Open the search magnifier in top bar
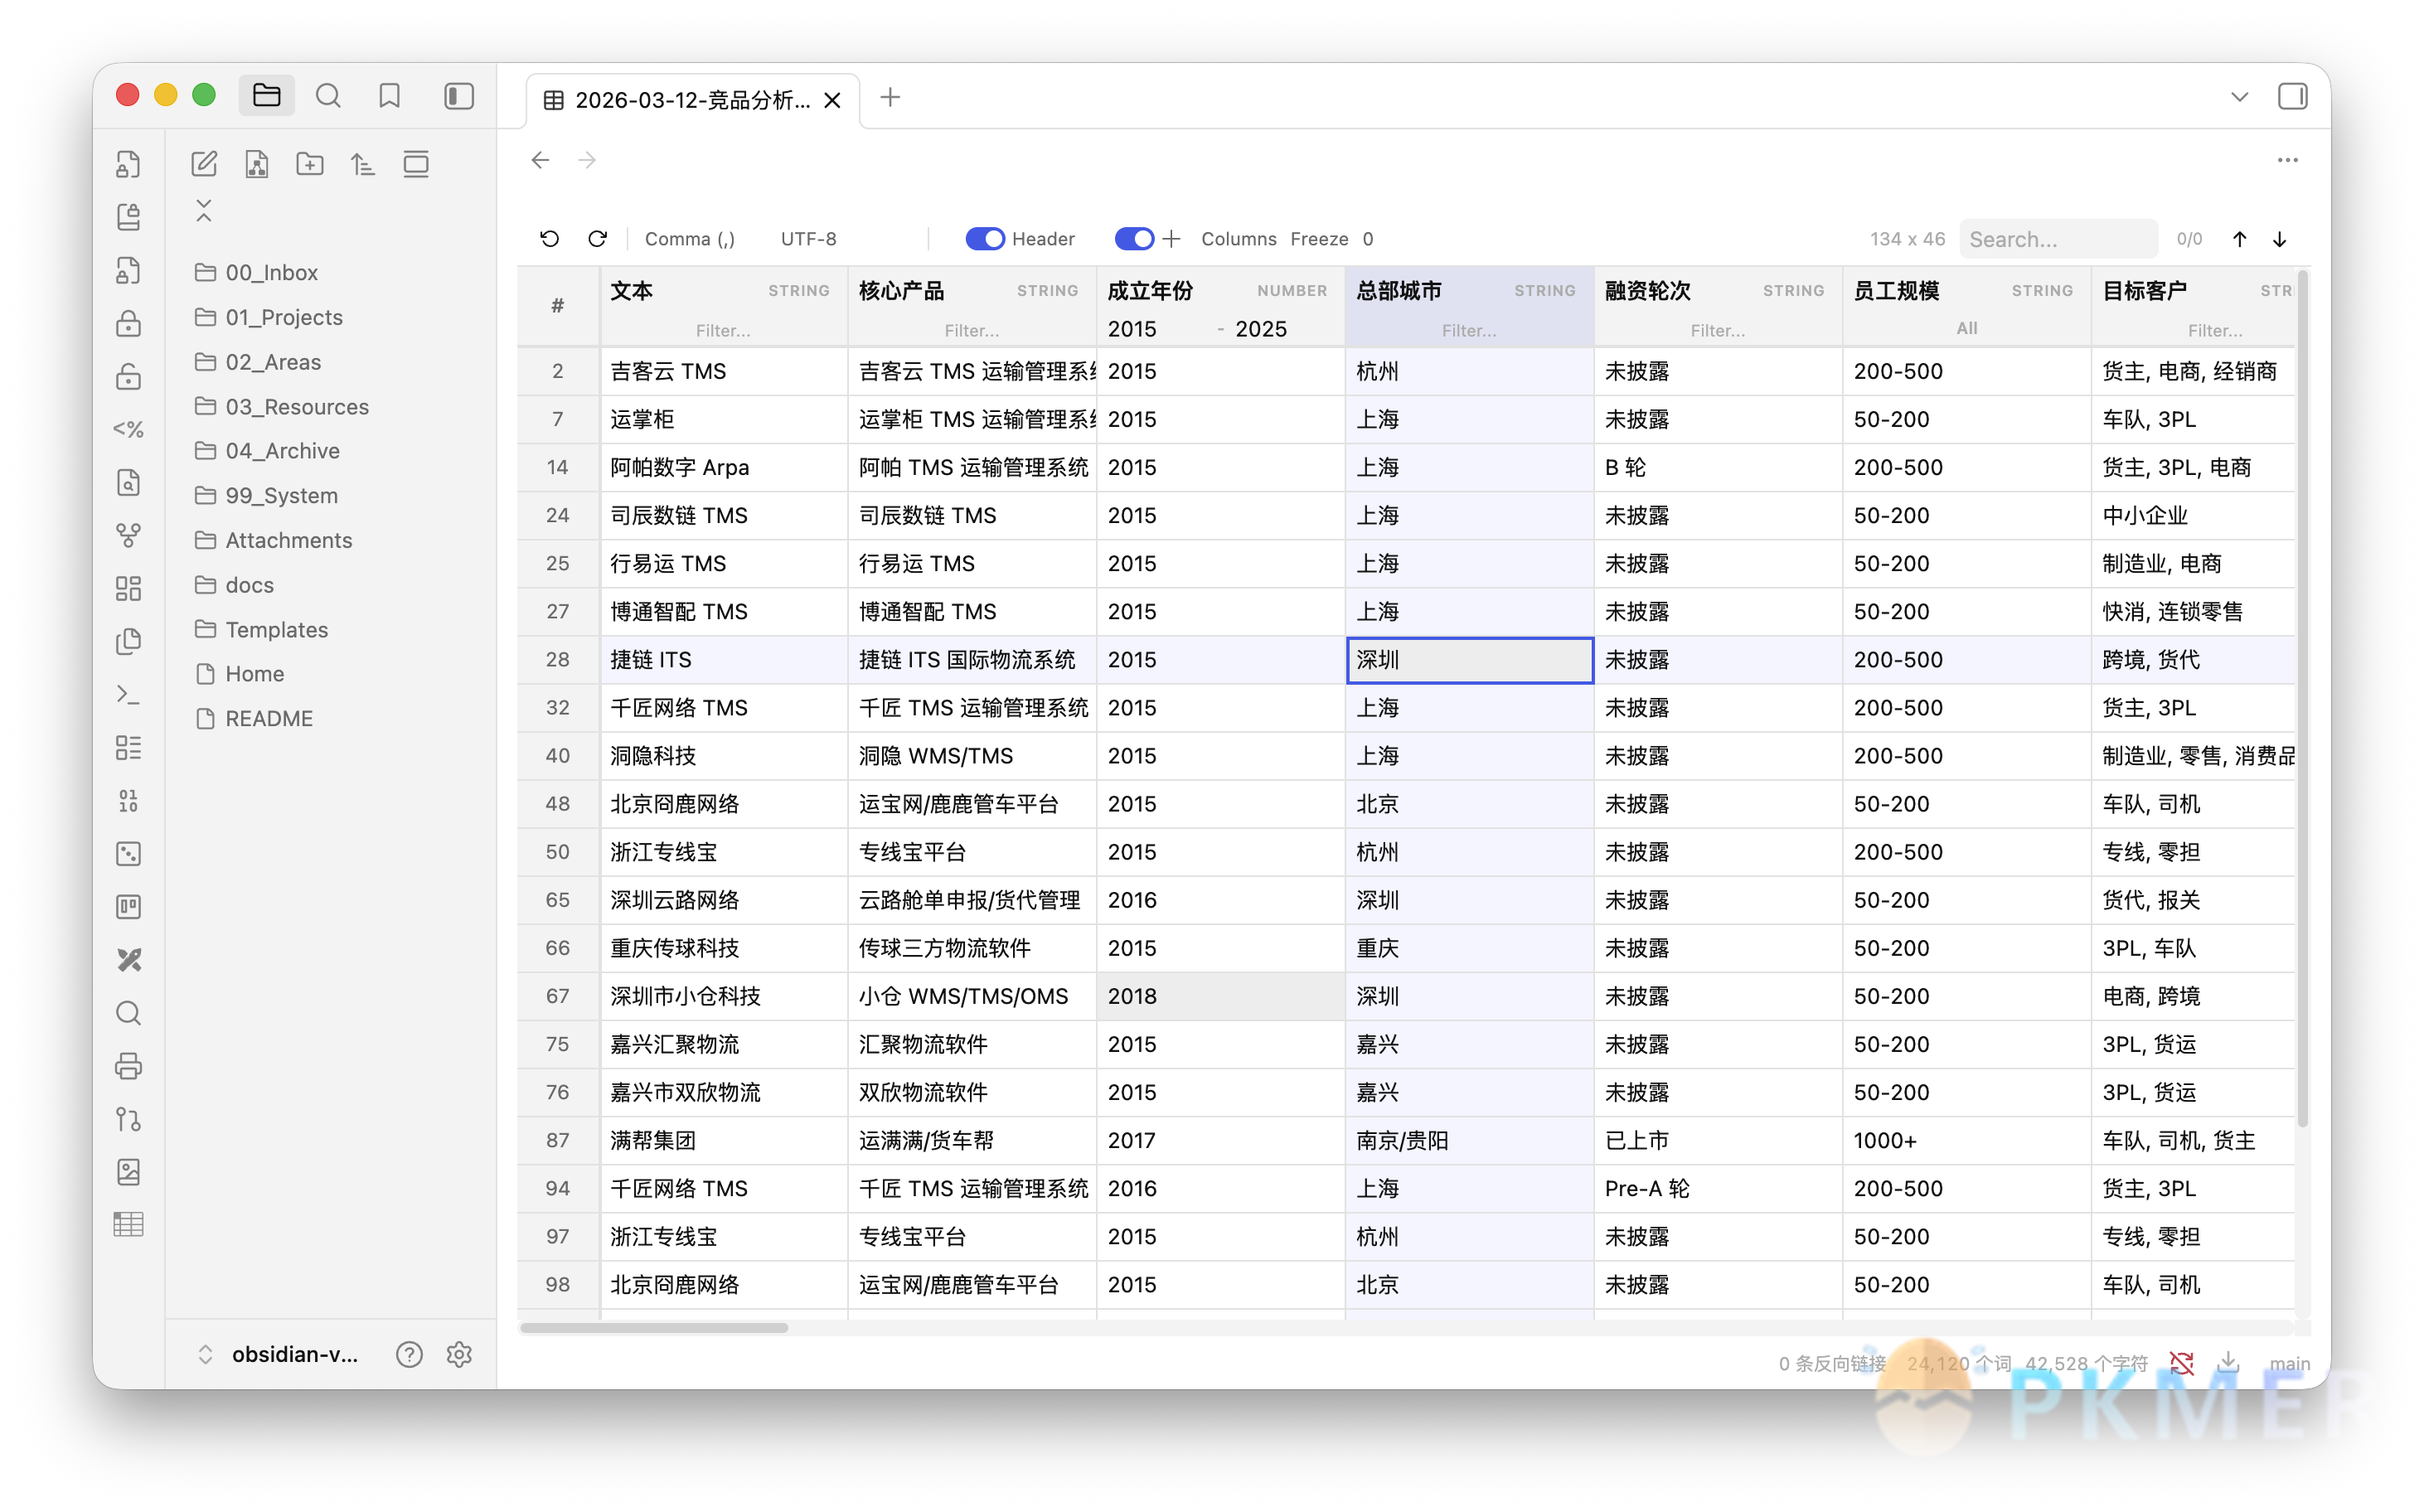The image size is (2424, 1512). coord(328,96)
